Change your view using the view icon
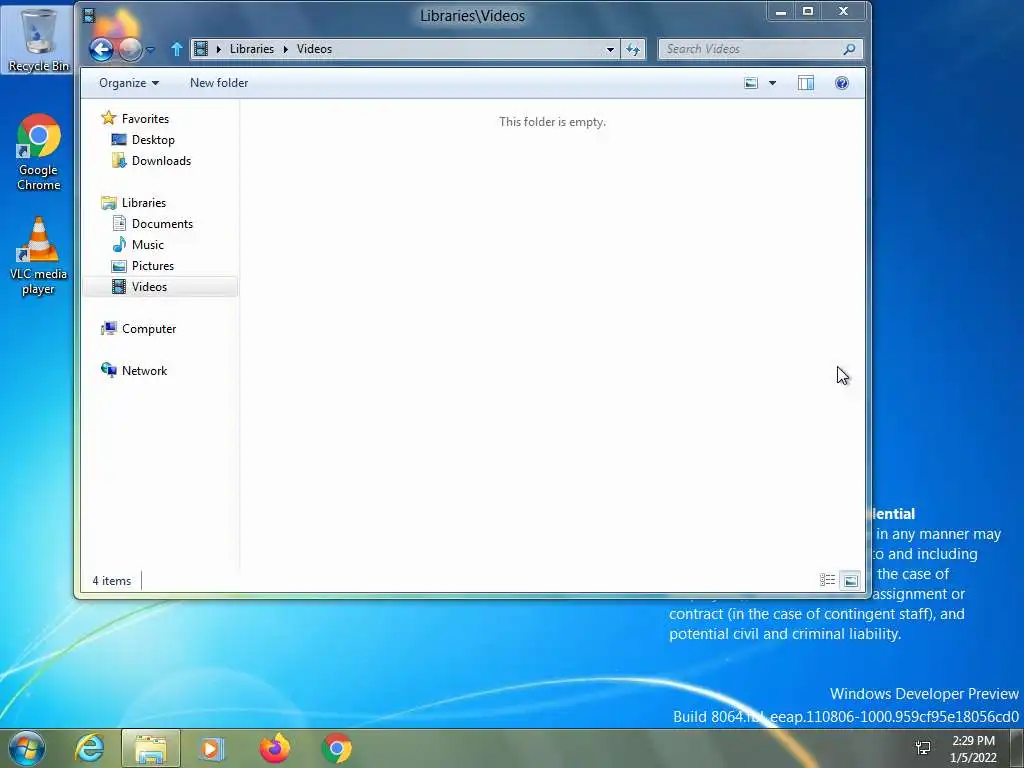Viewport: 1024px width, 768px height. (x=751, y=83)
